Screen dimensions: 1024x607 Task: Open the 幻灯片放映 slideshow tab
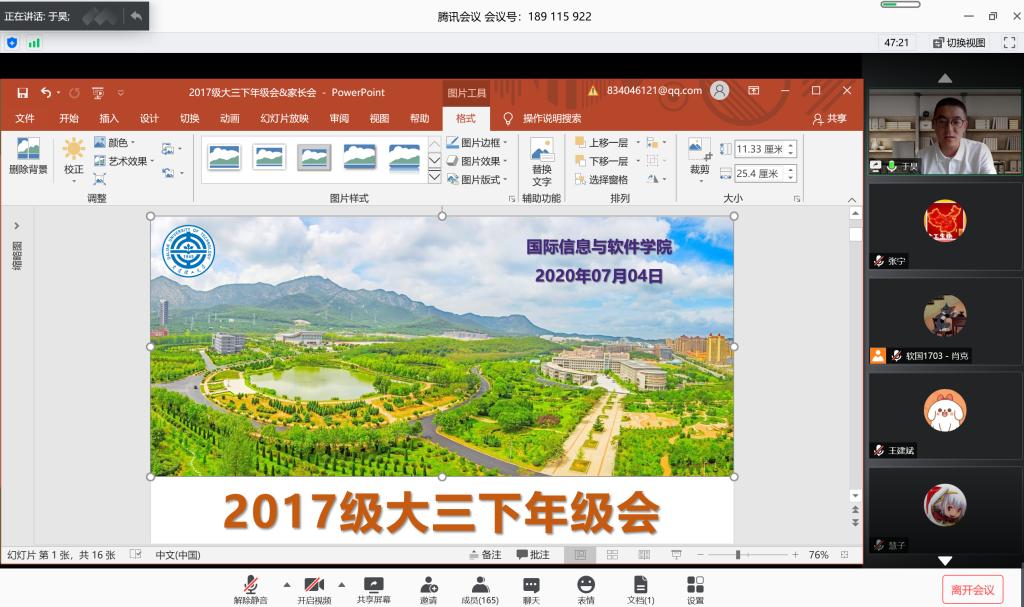coord(284,118)
